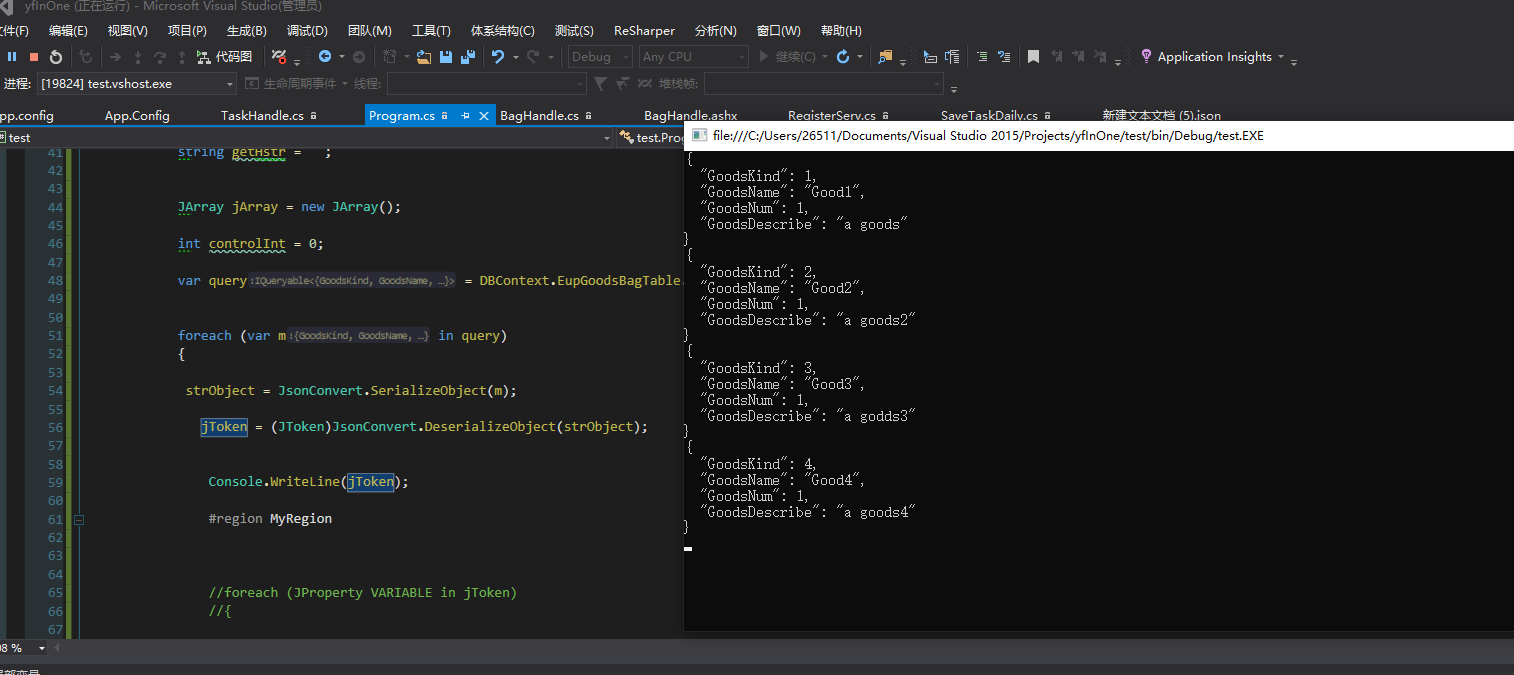
Task: Switch to the BagHandle.cs tab
Action: tap(539, 116)
